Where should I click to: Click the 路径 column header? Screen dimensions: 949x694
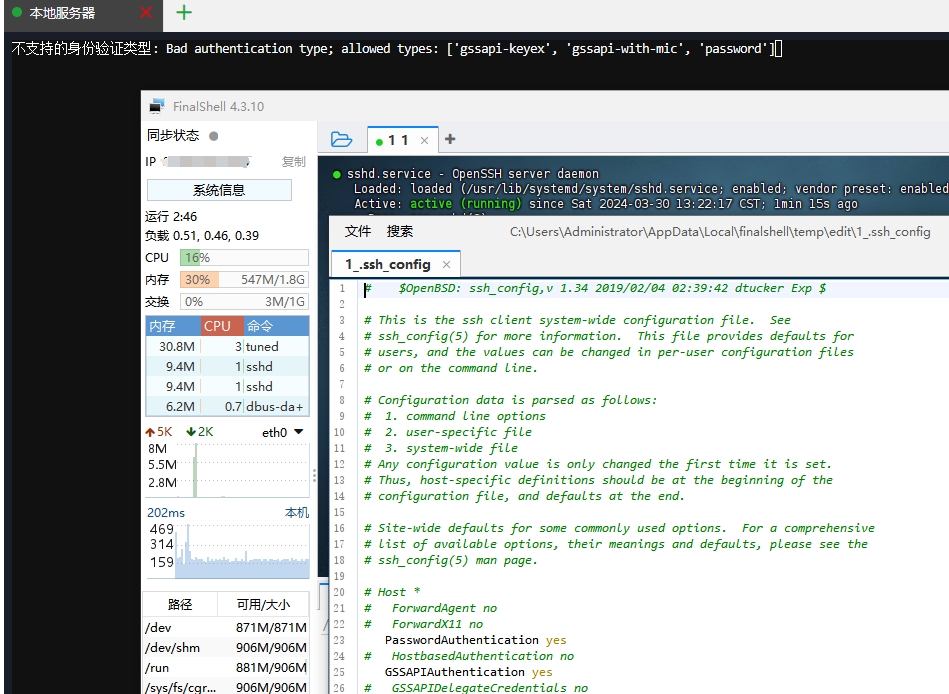(x=180, y=604)
